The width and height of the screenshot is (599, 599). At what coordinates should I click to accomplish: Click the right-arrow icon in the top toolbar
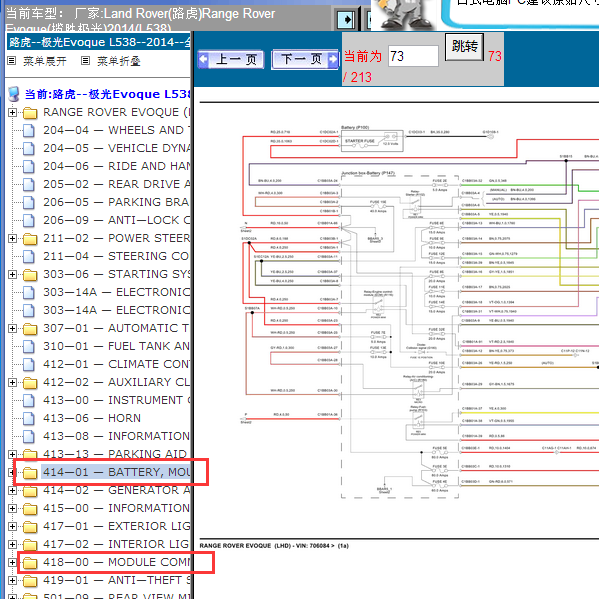[346, 19]
